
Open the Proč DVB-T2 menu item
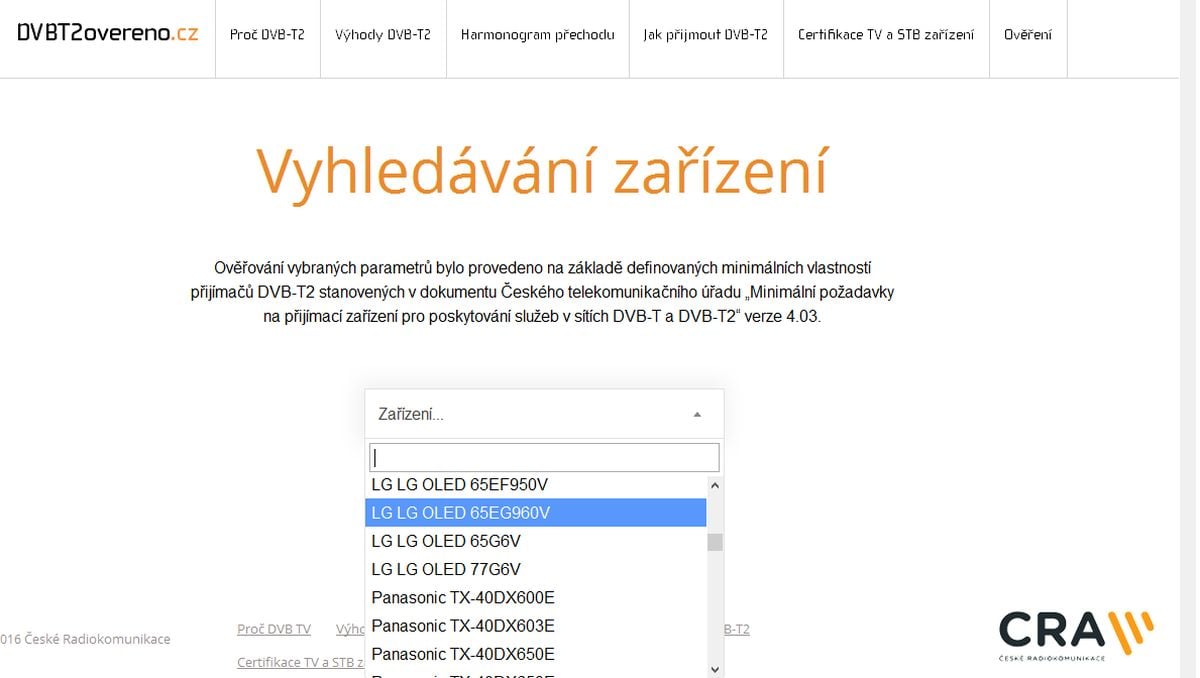coord(267,33)
